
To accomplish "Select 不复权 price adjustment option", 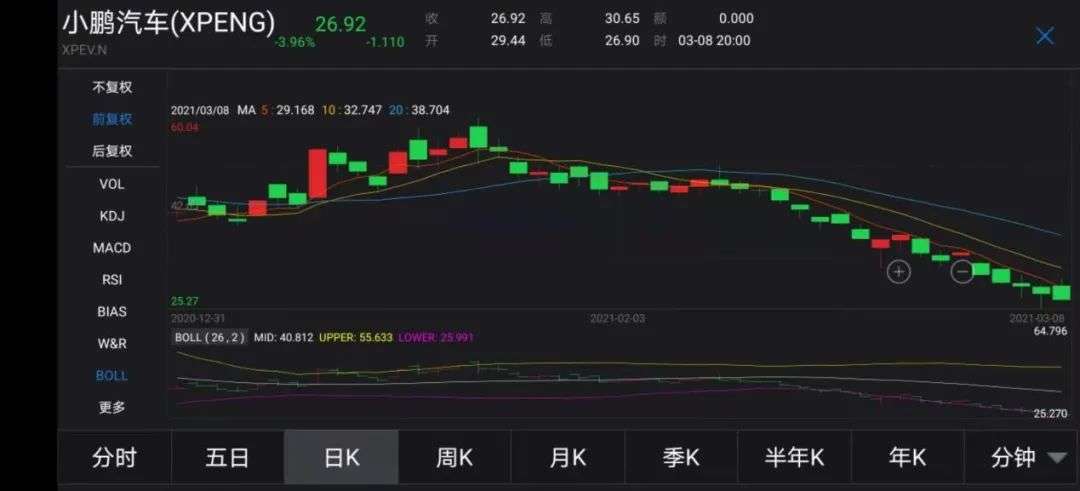I will pos(112,87).
